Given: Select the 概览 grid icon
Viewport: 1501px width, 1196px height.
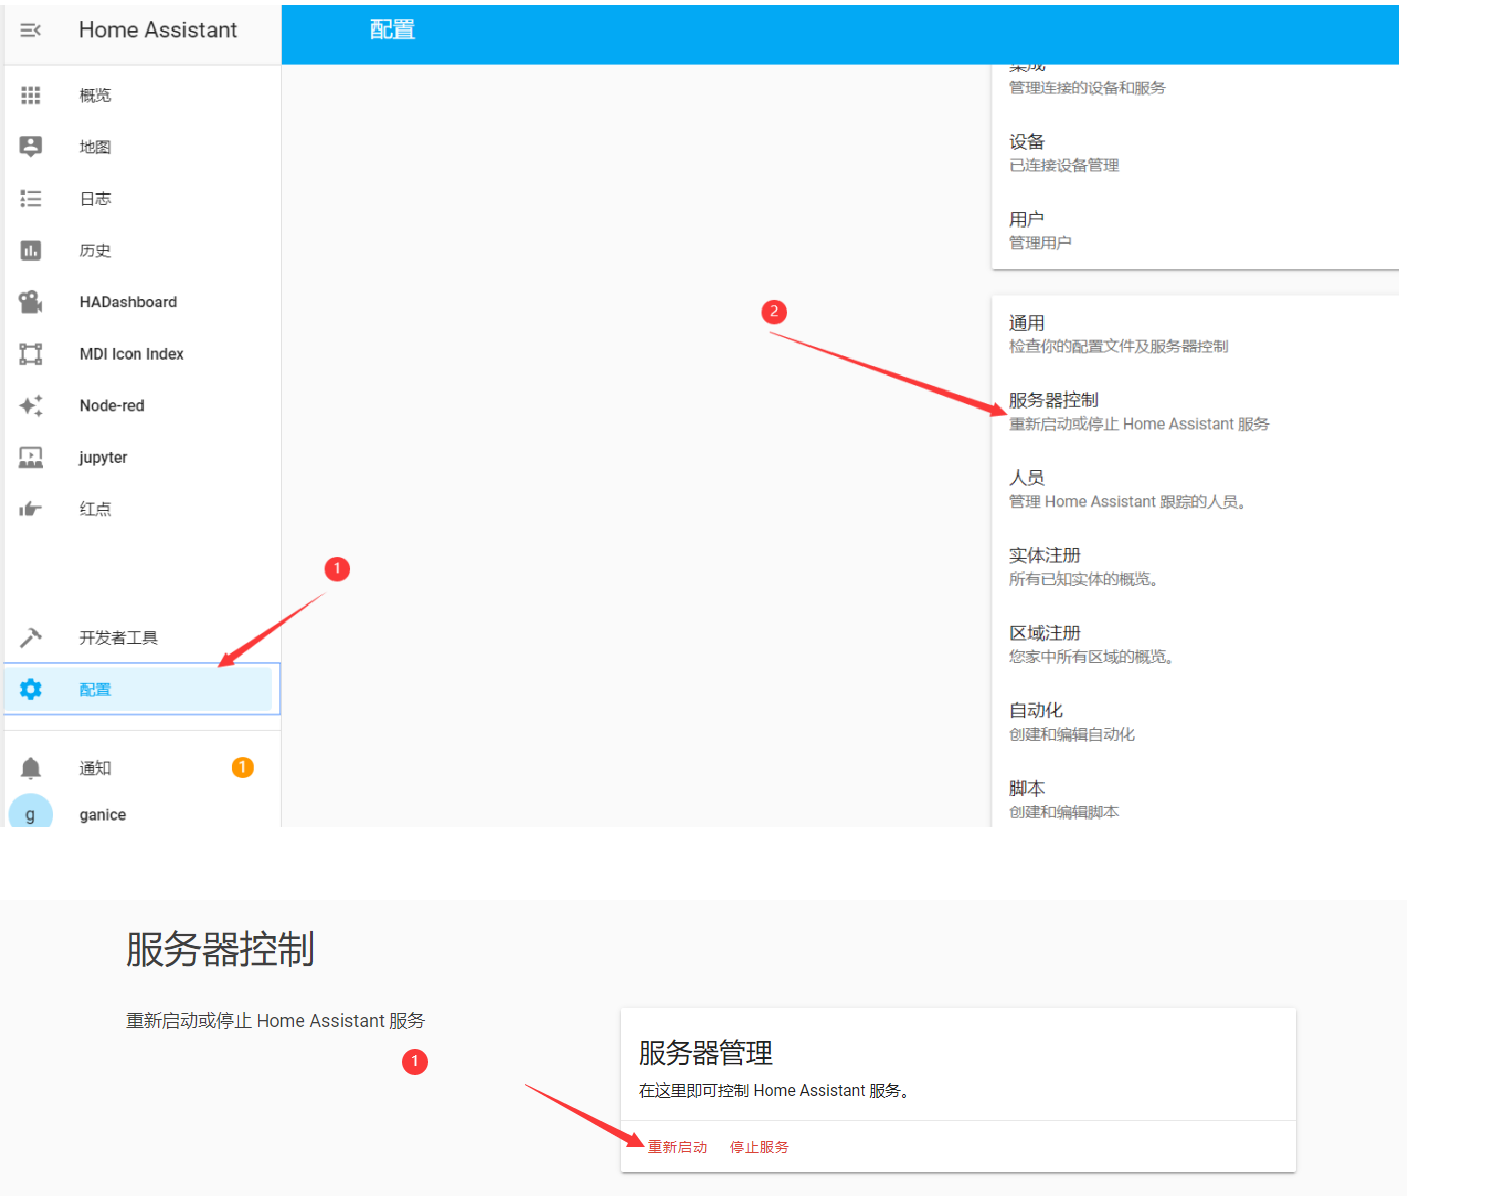Looking at the screenshot, I should coord(30,94).
